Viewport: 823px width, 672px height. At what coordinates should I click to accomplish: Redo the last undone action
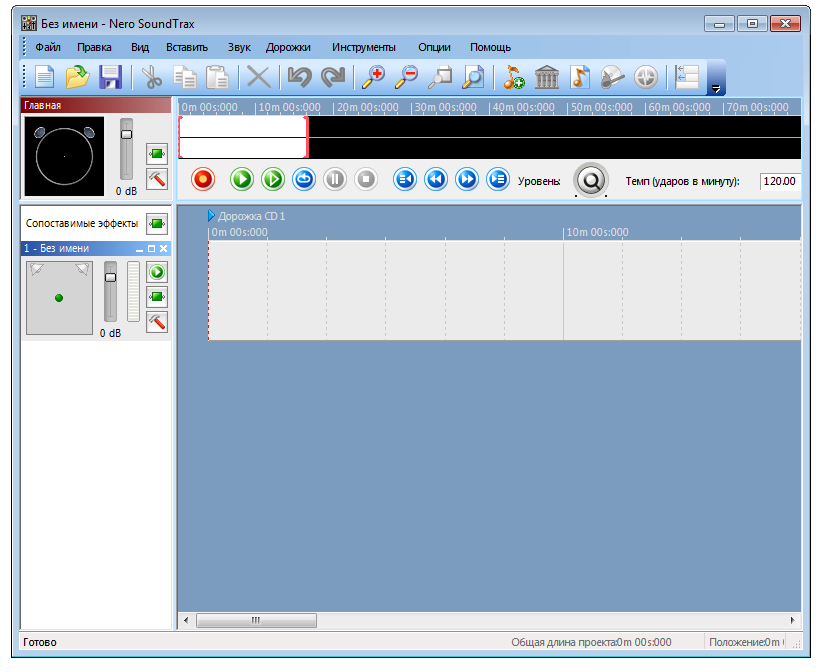tap(333, 77)
